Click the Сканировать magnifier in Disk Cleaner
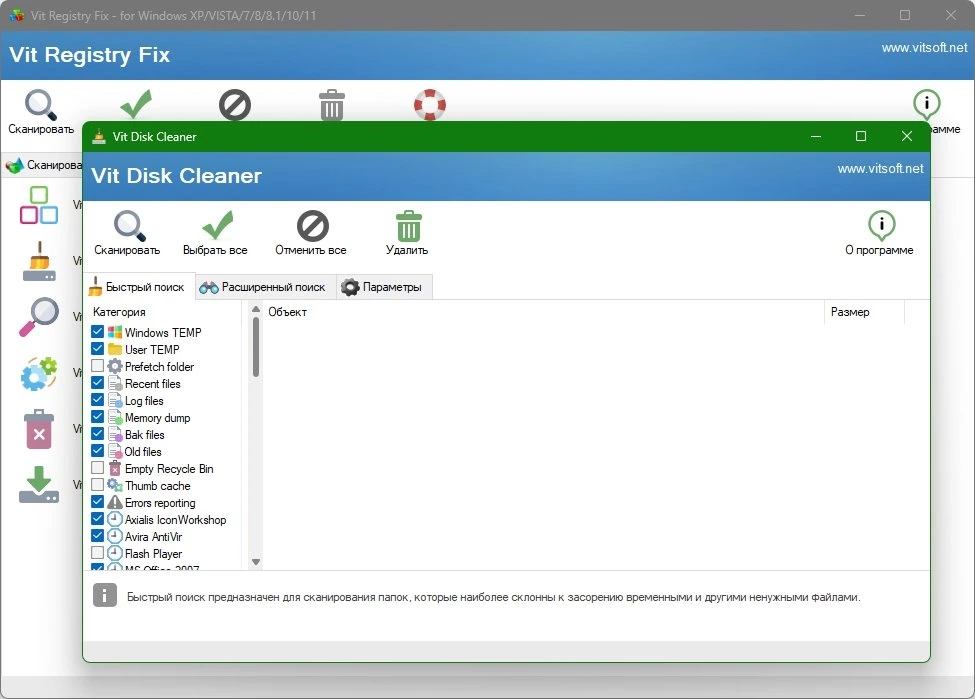This screenshot has width=975, height=699. pos(129,226)
